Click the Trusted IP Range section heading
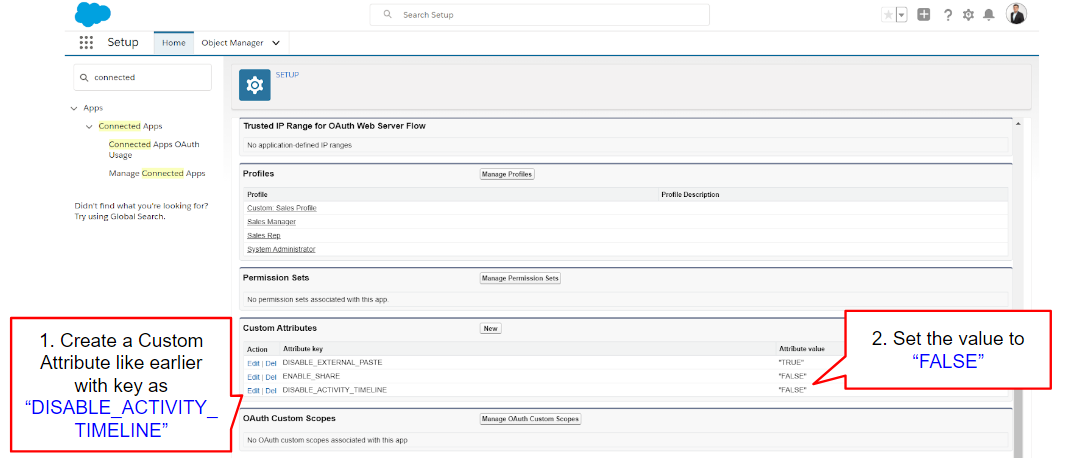1067x458 pixels. click(335, 126)
